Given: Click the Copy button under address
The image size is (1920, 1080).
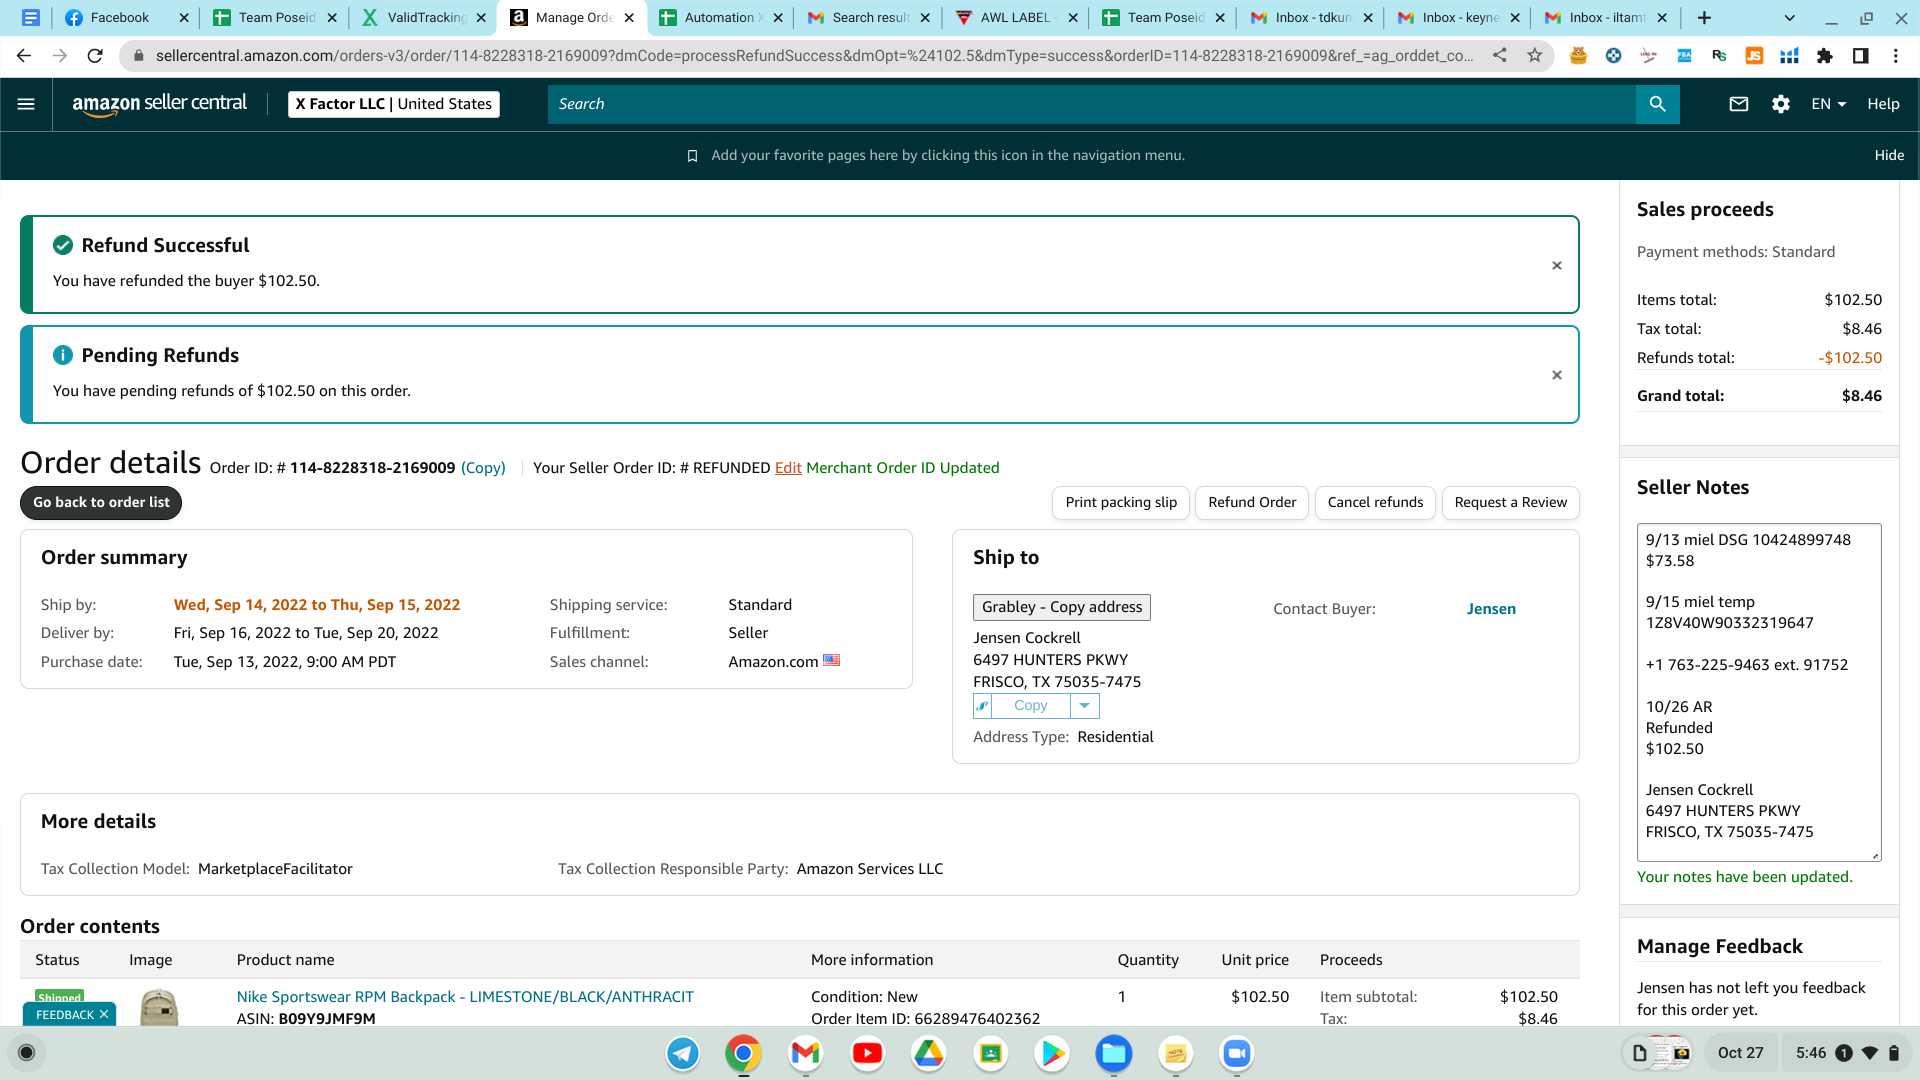Looking at the screenshot, I should (x=1030, y=706).
